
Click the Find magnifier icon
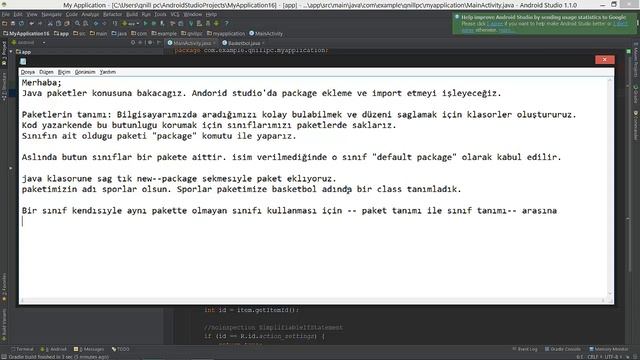coord(78,23)
